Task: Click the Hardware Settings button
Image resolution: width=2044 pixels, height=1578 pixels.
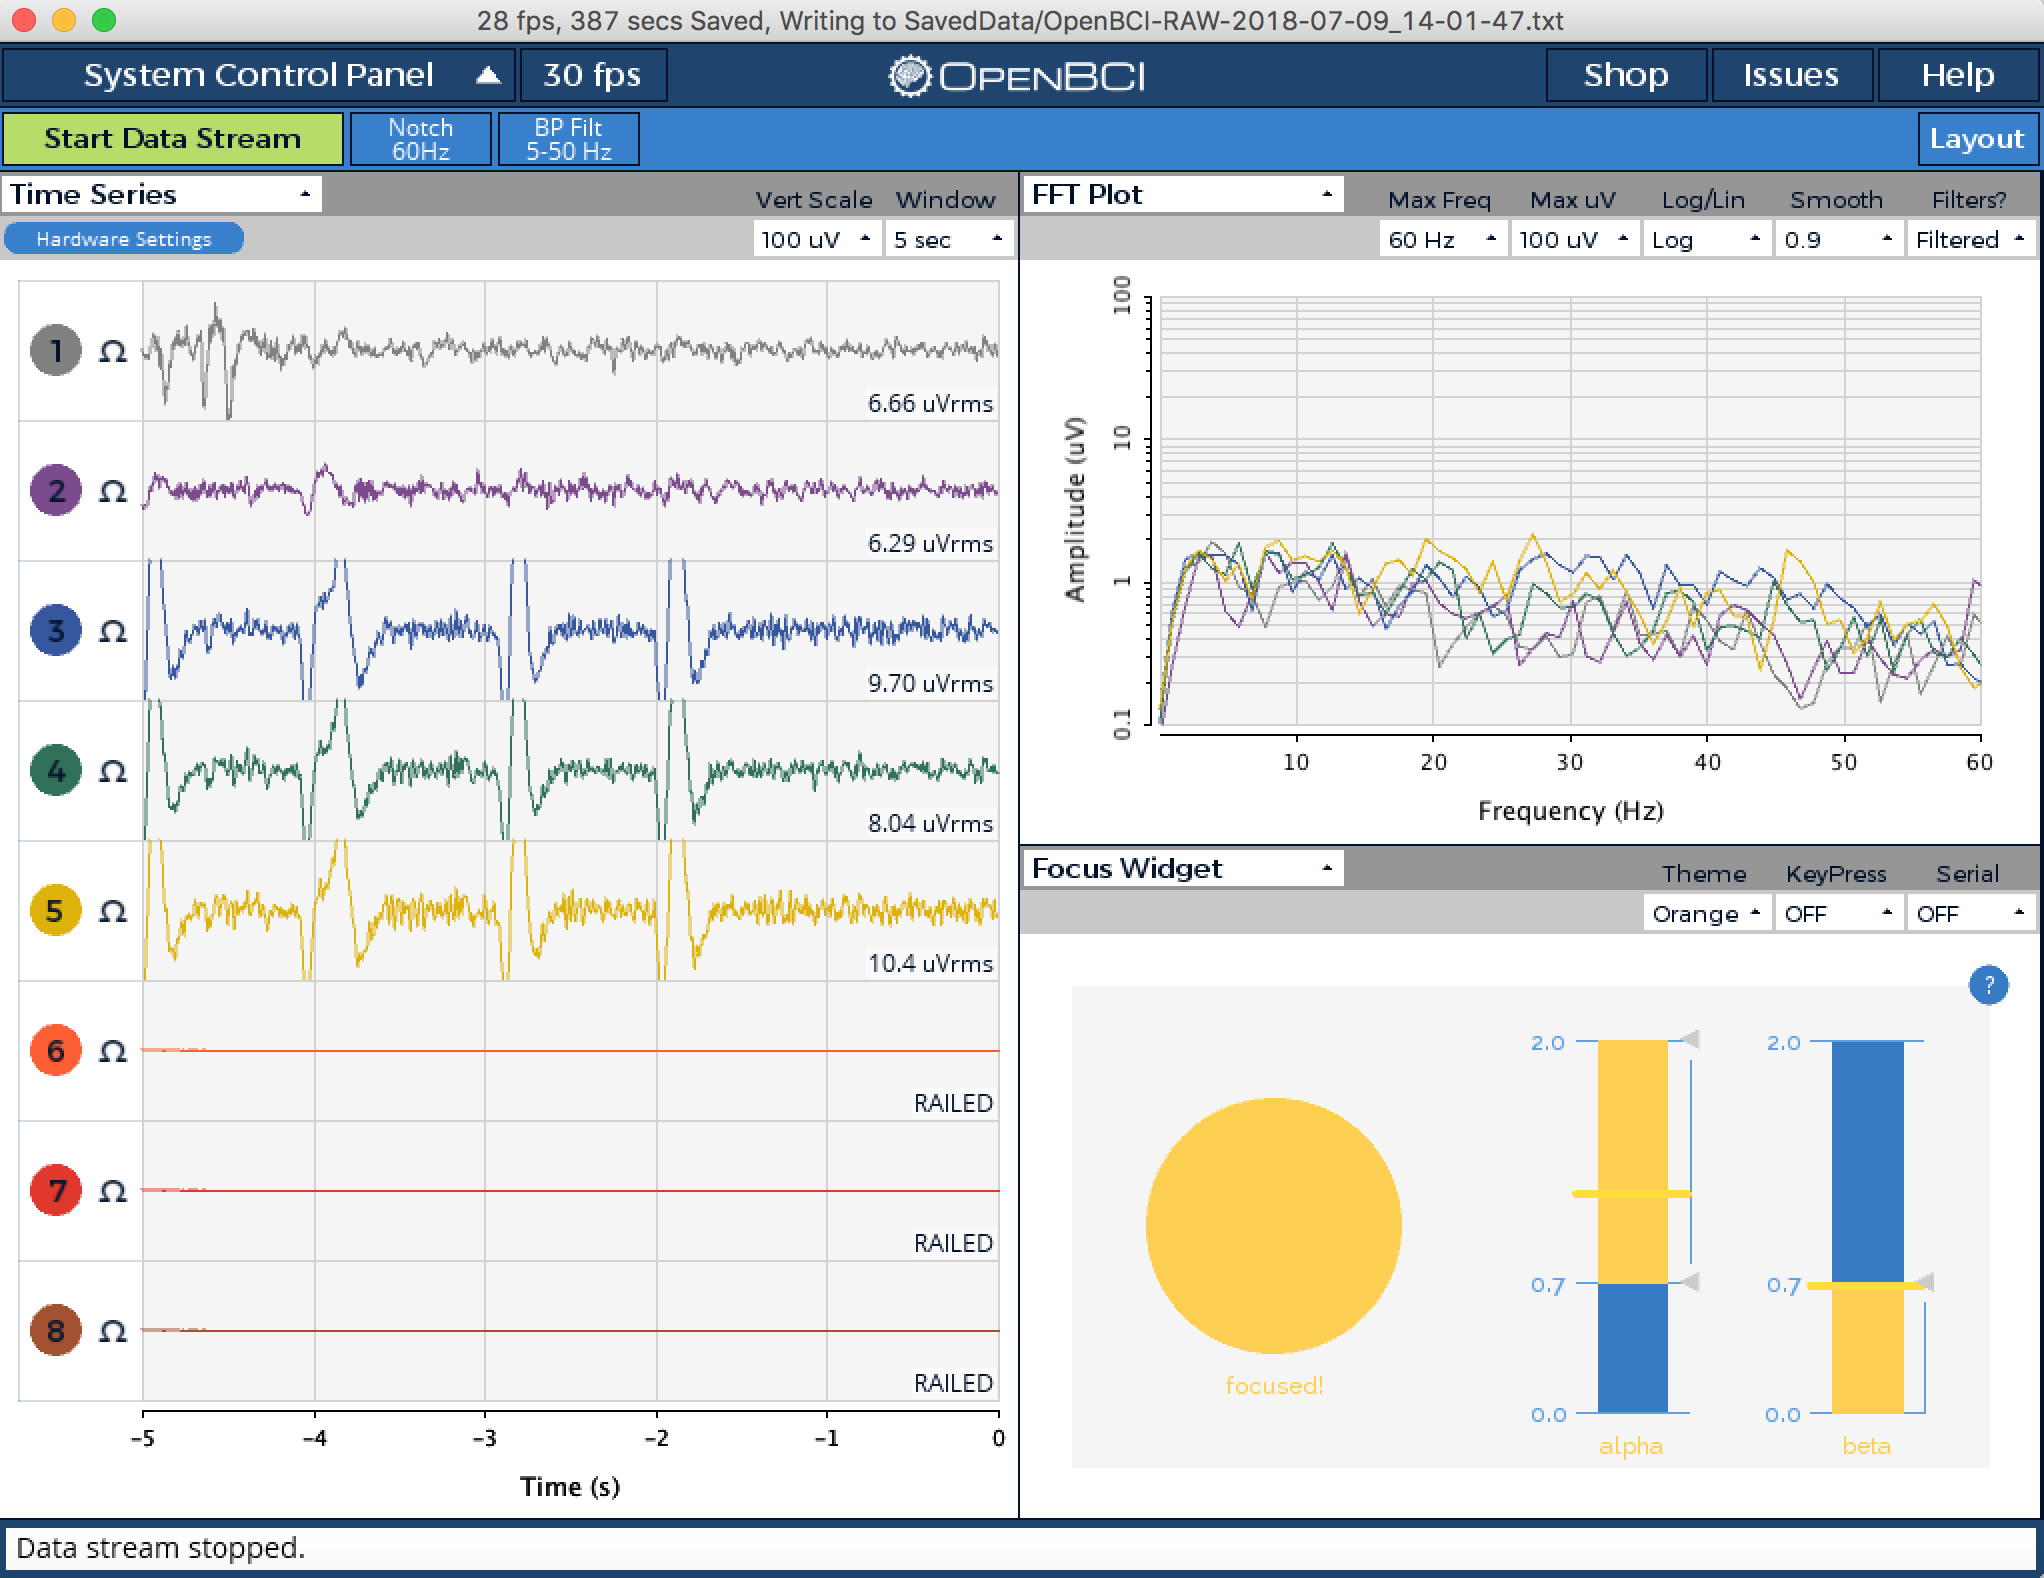Action: point(124,239)
